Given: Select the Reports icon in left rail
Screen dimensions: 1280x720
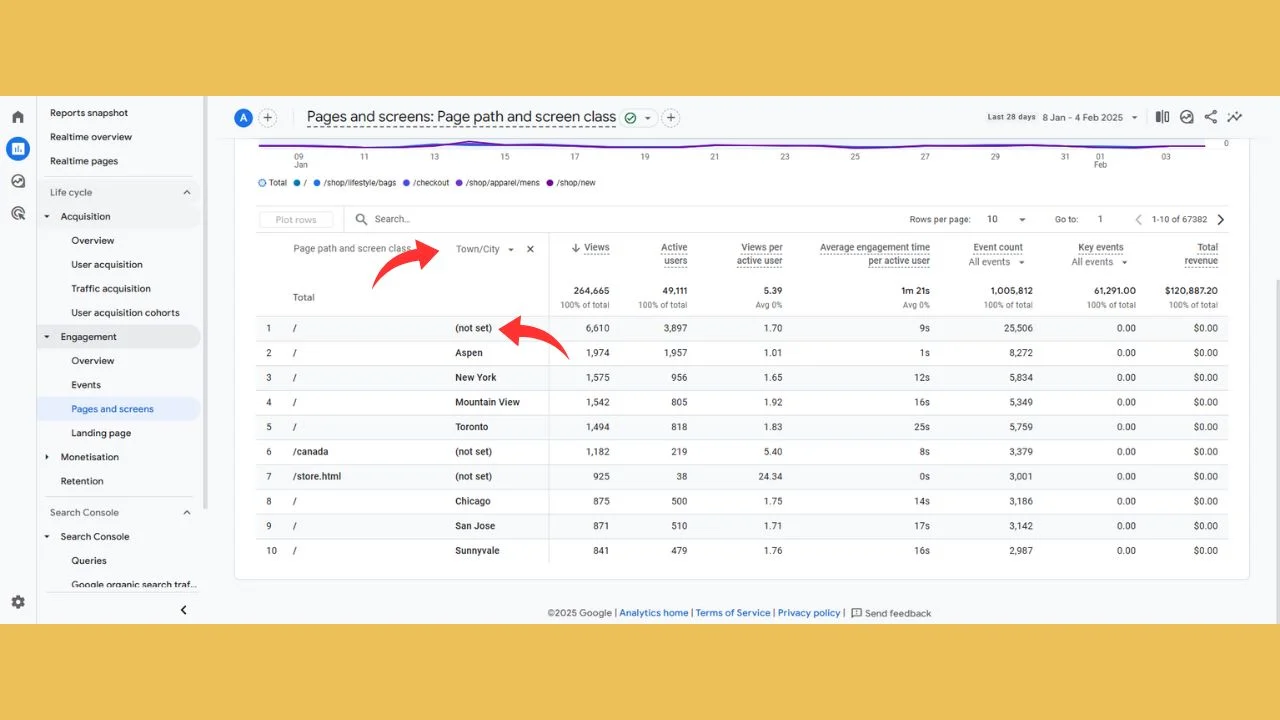Looking at the screenshot, I should pos(18,149).
